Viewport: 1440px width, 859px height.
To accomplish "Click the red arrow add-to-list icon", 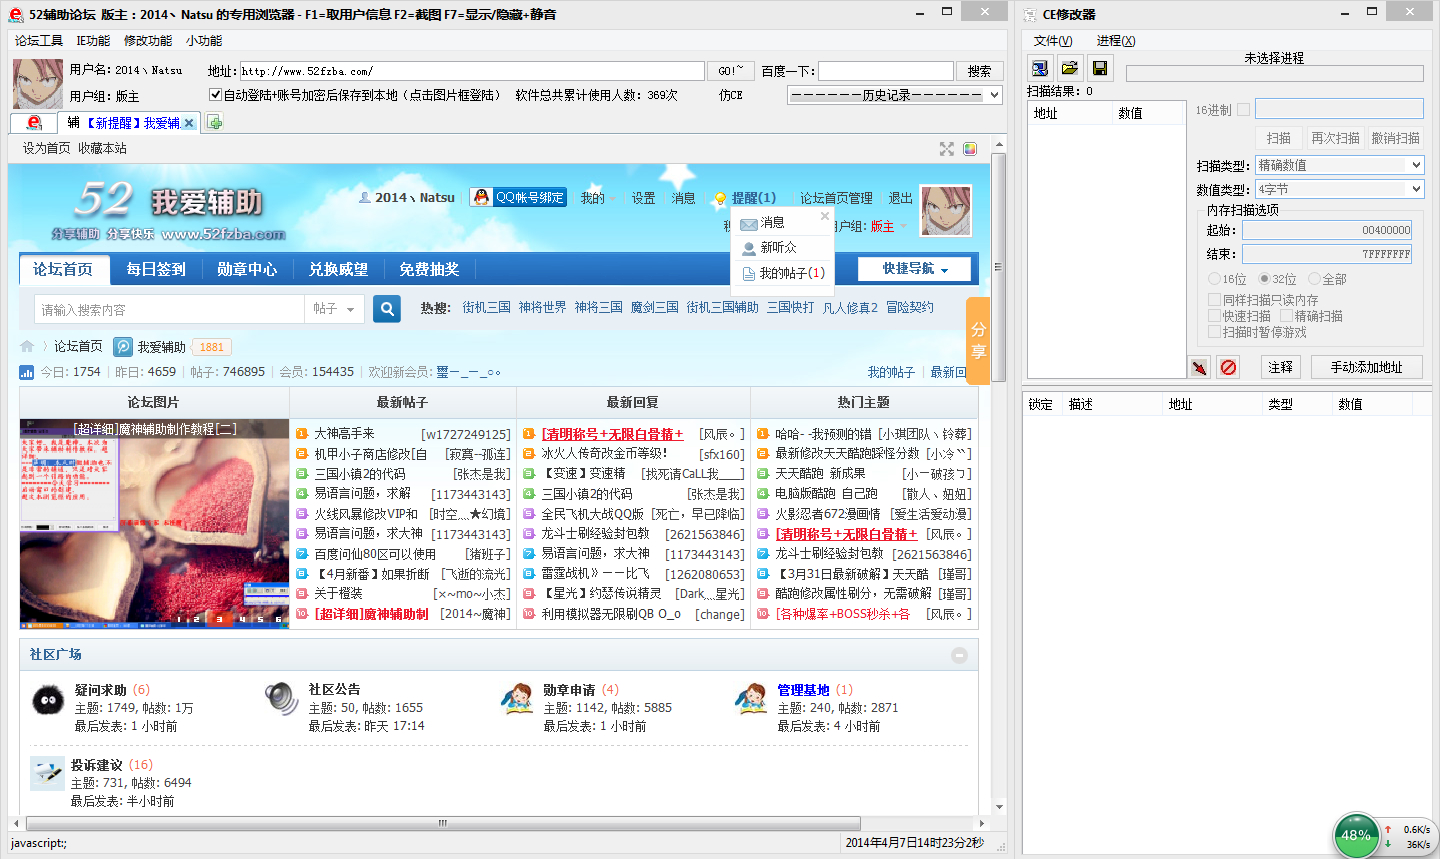I will tap(1199, 367).
